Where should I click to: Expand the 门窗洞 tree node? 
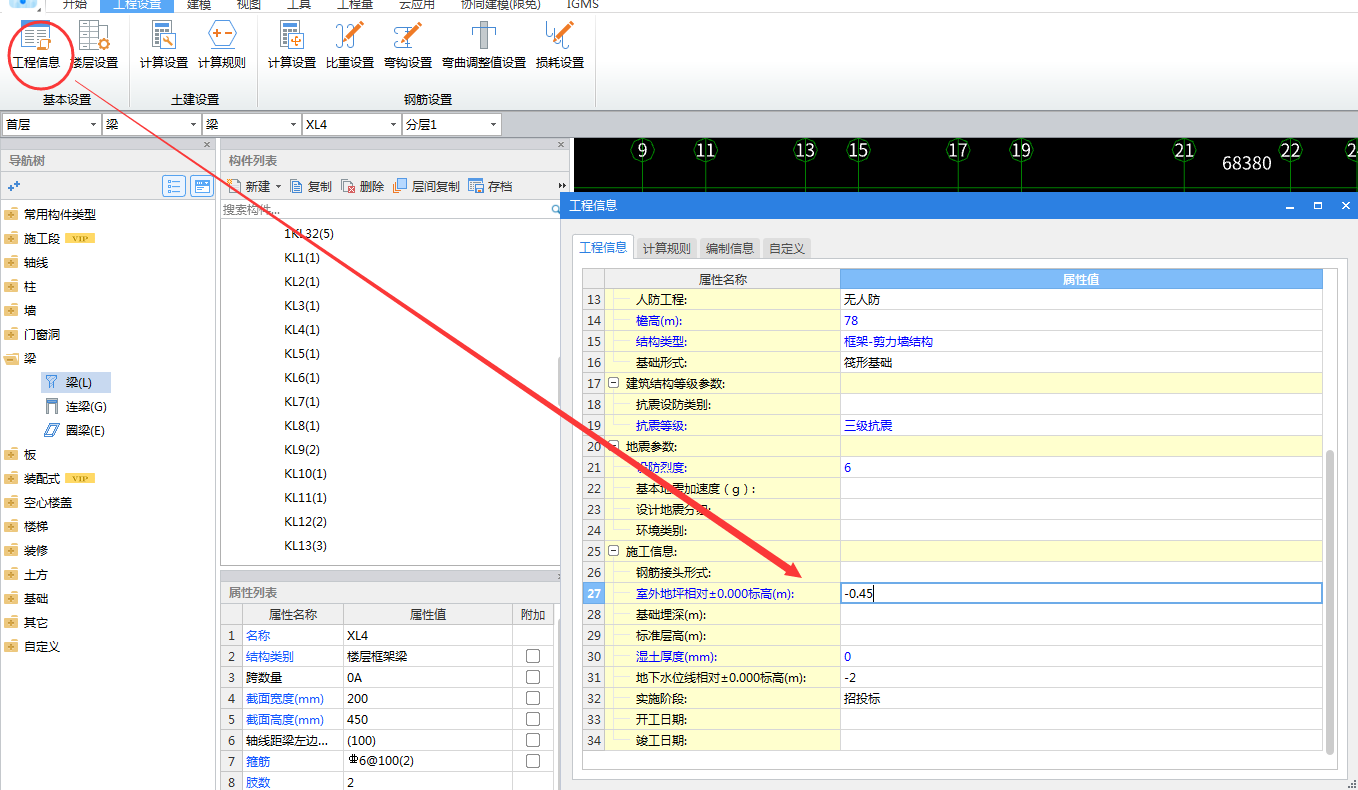pyautogui.click(x=11, y=334)
